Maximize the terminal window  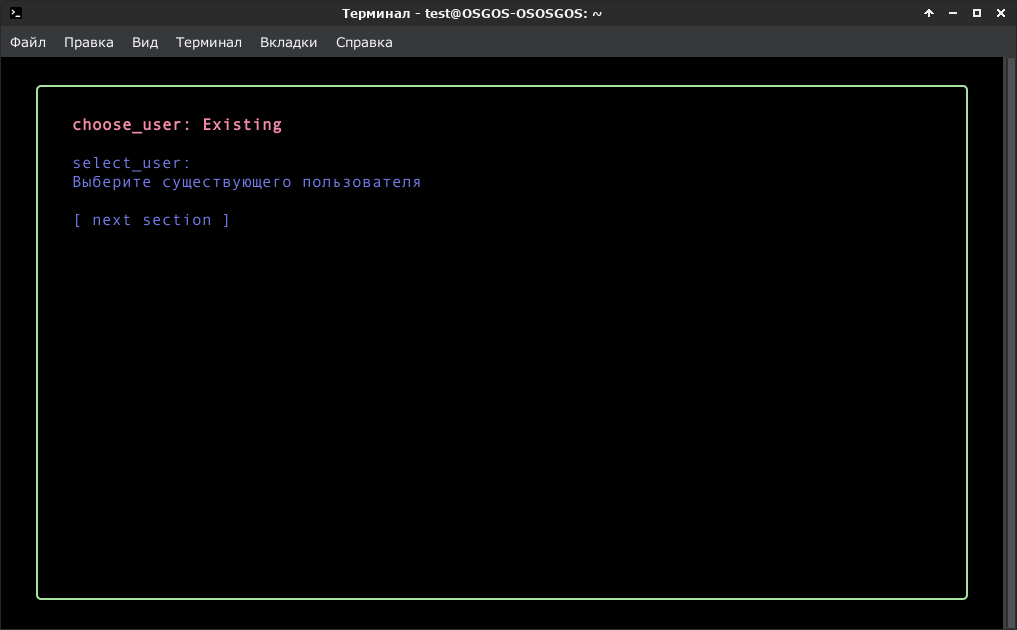pos(977,13)
